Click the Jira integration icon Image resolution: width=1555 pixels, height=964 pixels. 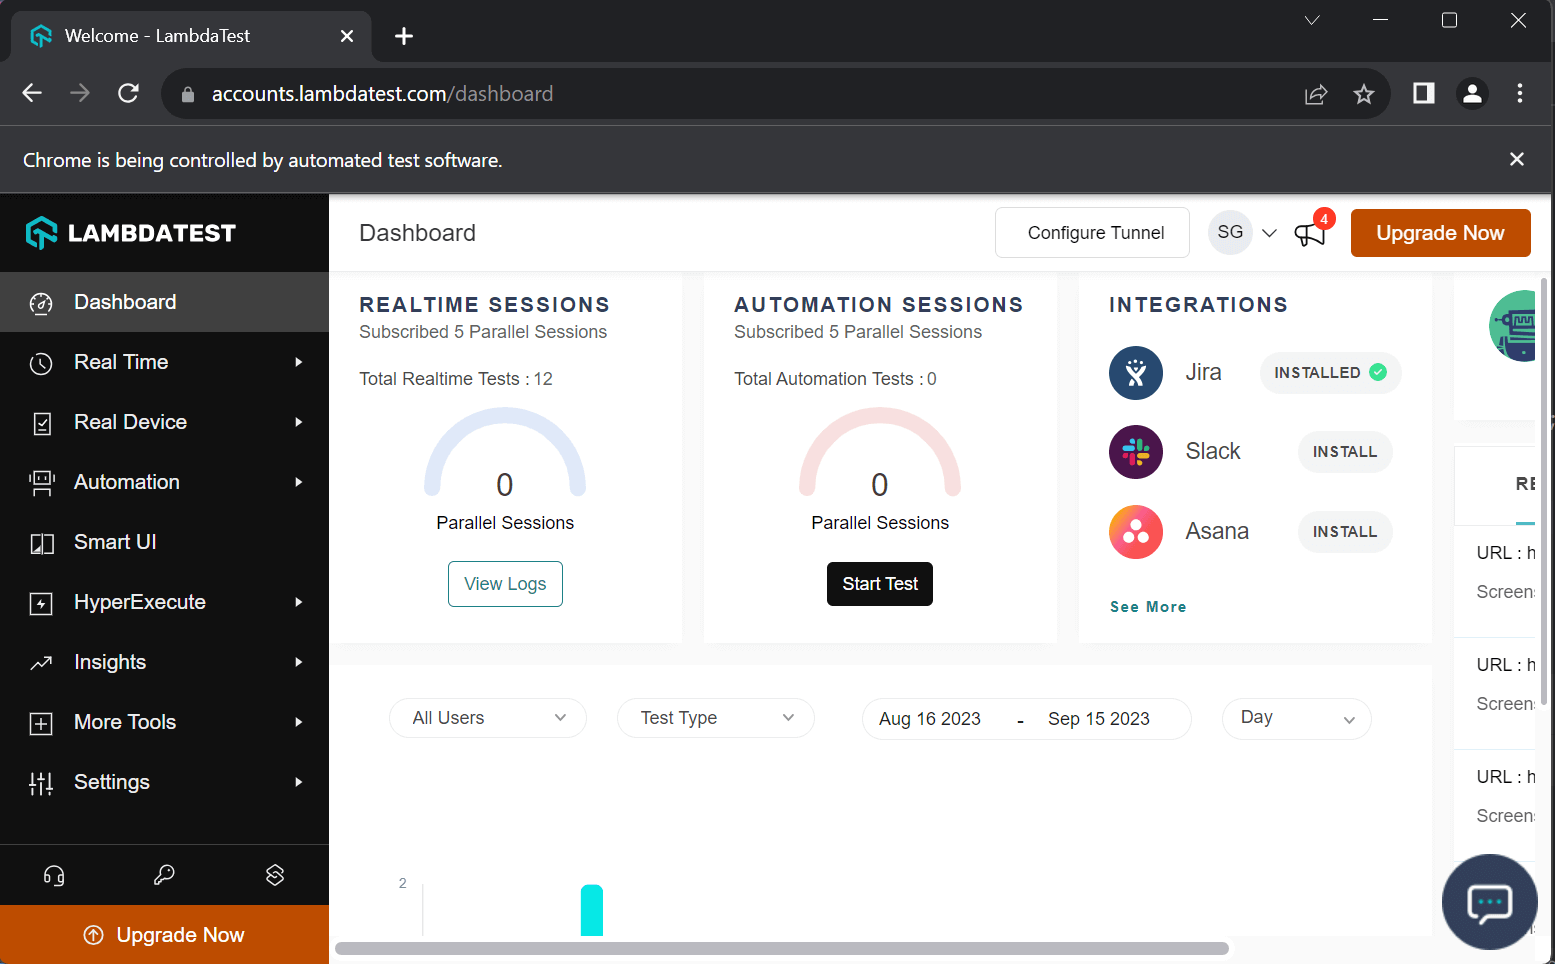tap(1135, 373)
